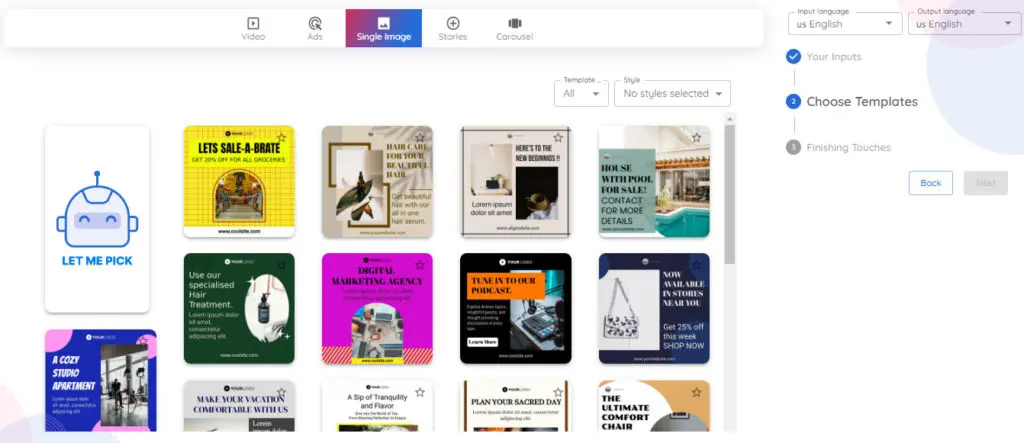
Task: Star the Make Your Vacation Comfortable template
Action: (x=281, y=392)
